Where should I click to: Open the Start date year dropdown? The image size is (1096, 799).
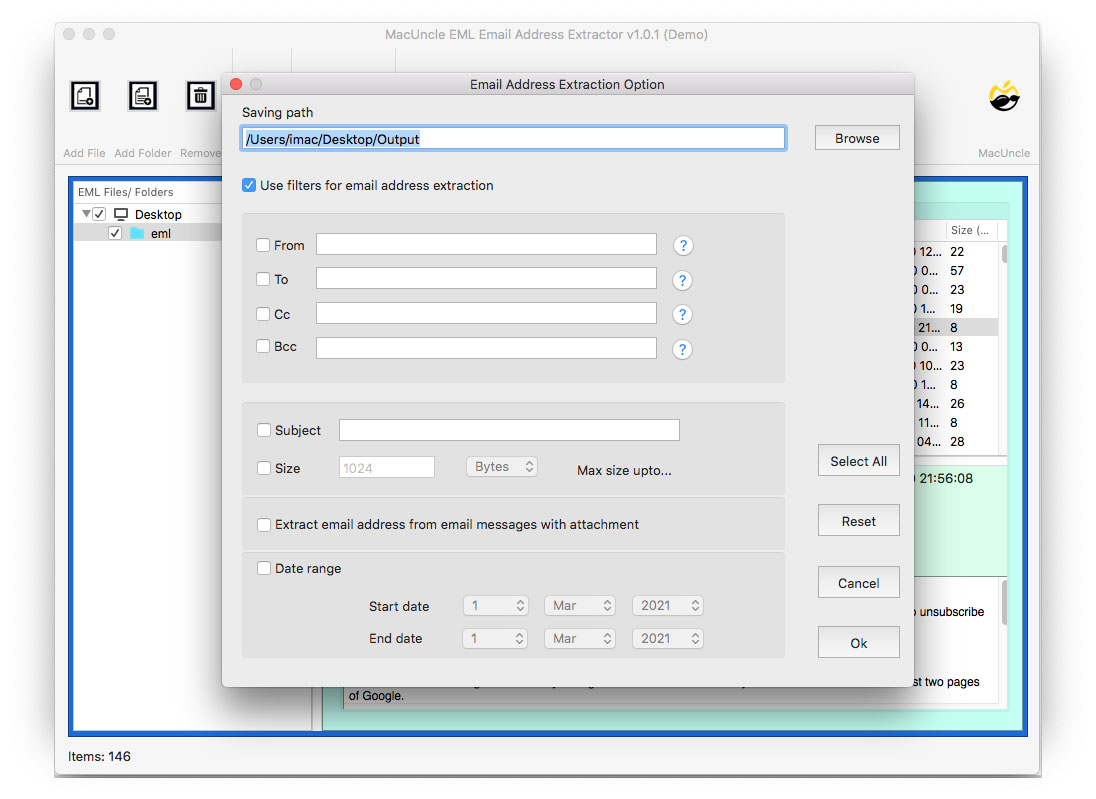668,605
